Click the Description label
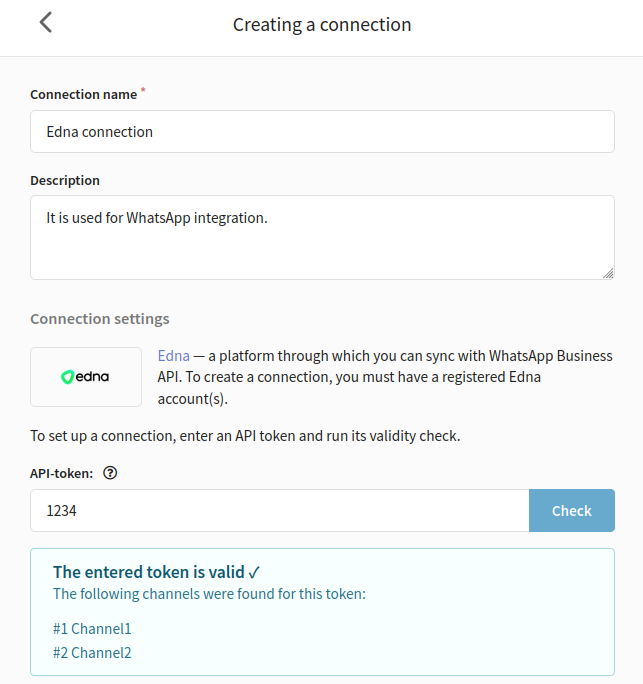Viewport: 643px width, 684px height. click(x=65, y=181)
